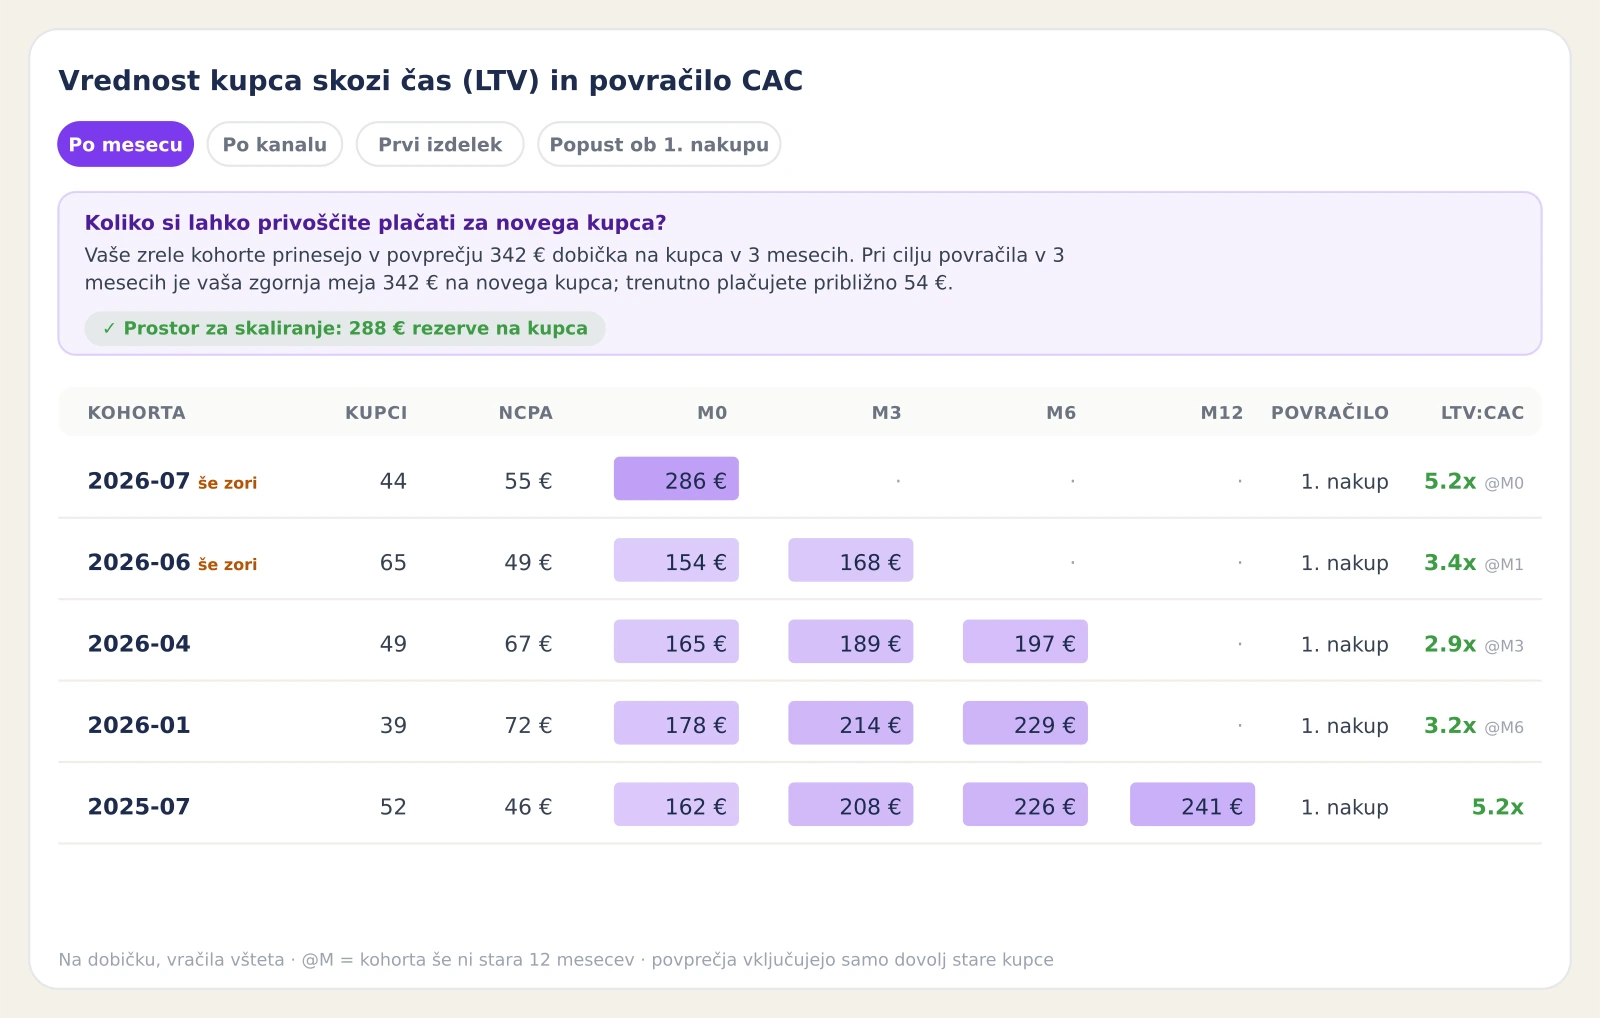Sort by the KUPCI column header
The height and width of the screenshot is (1018, 1600).
tap(376, 413)
